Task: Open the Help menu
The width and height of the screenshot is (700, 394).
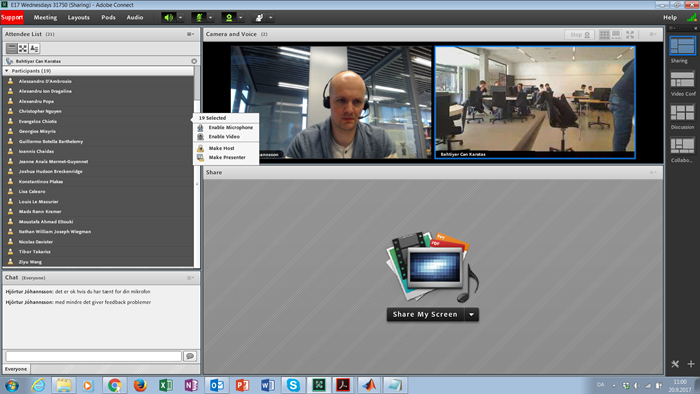Action: pos(670,17)
